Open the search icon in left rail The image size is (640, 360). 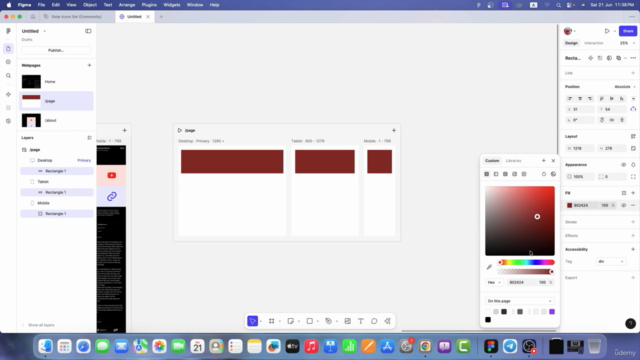coord(8,76)
